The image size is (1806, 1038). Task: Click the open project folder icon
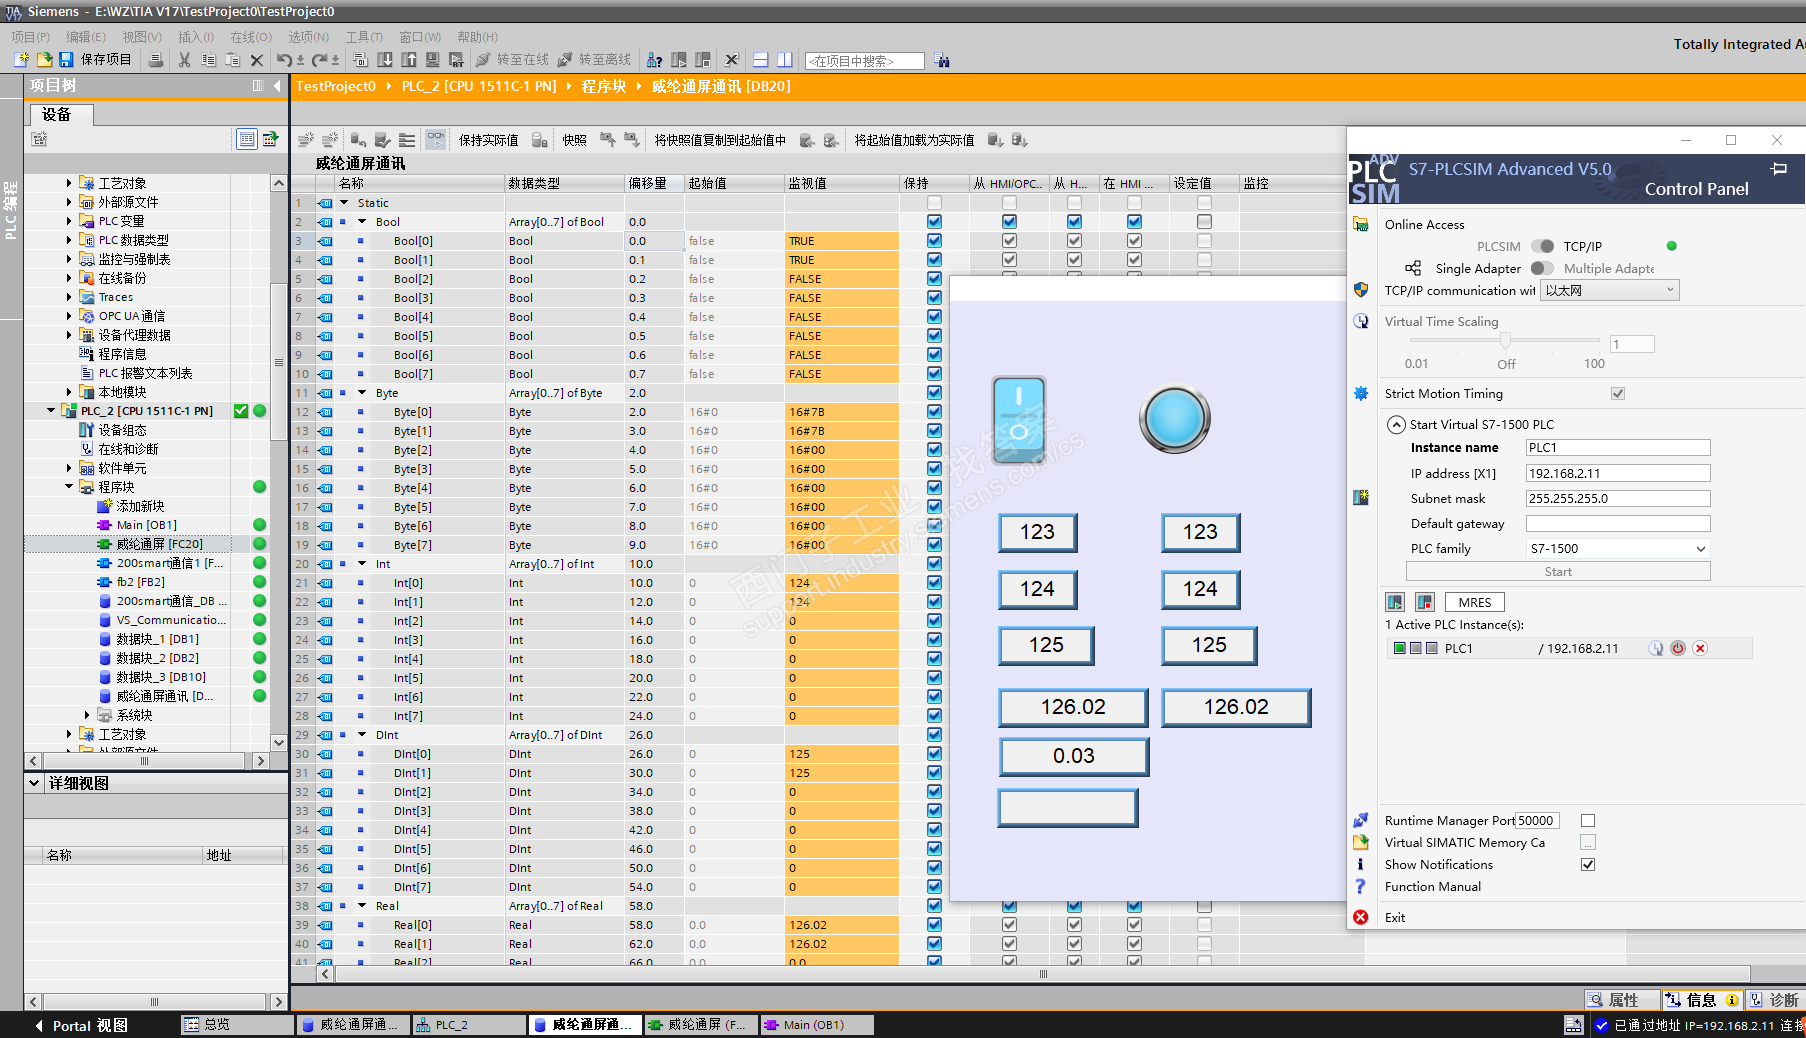tap(44, 60)
